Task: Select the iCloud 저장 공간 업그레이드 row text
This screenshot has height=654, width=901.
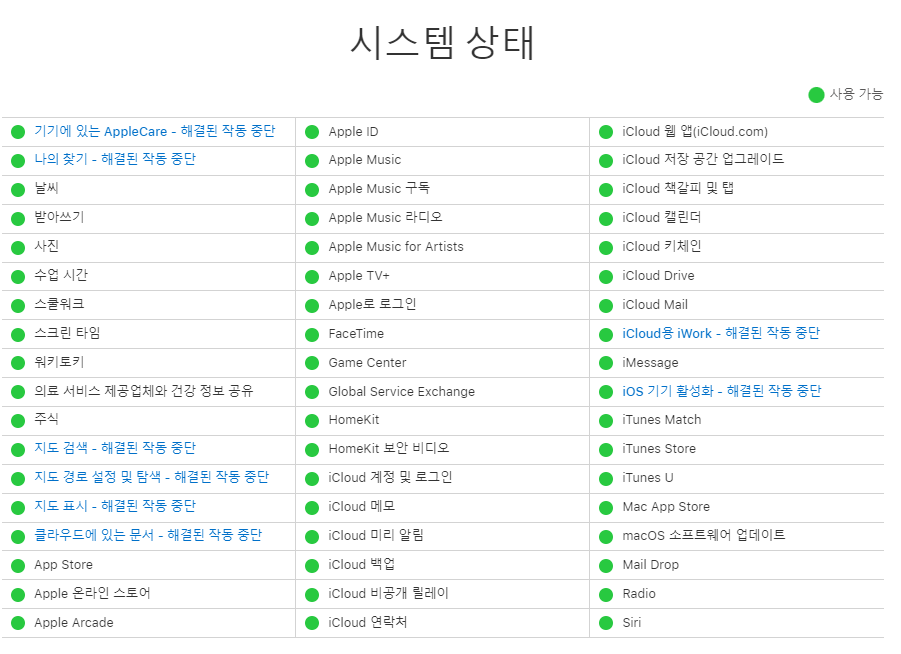Action: 703,159
